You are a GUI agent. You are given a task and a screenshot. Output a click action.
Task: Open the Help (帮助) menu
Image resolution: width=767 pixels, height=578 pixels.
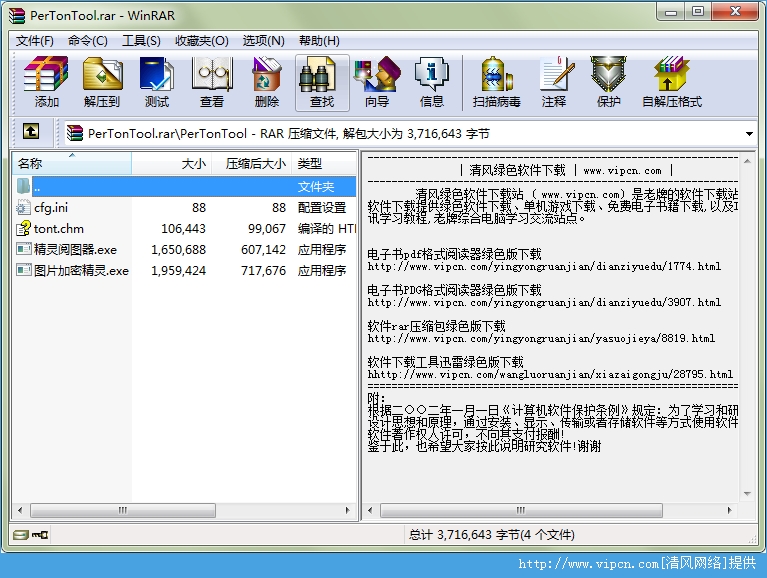(x=319, y=41)
